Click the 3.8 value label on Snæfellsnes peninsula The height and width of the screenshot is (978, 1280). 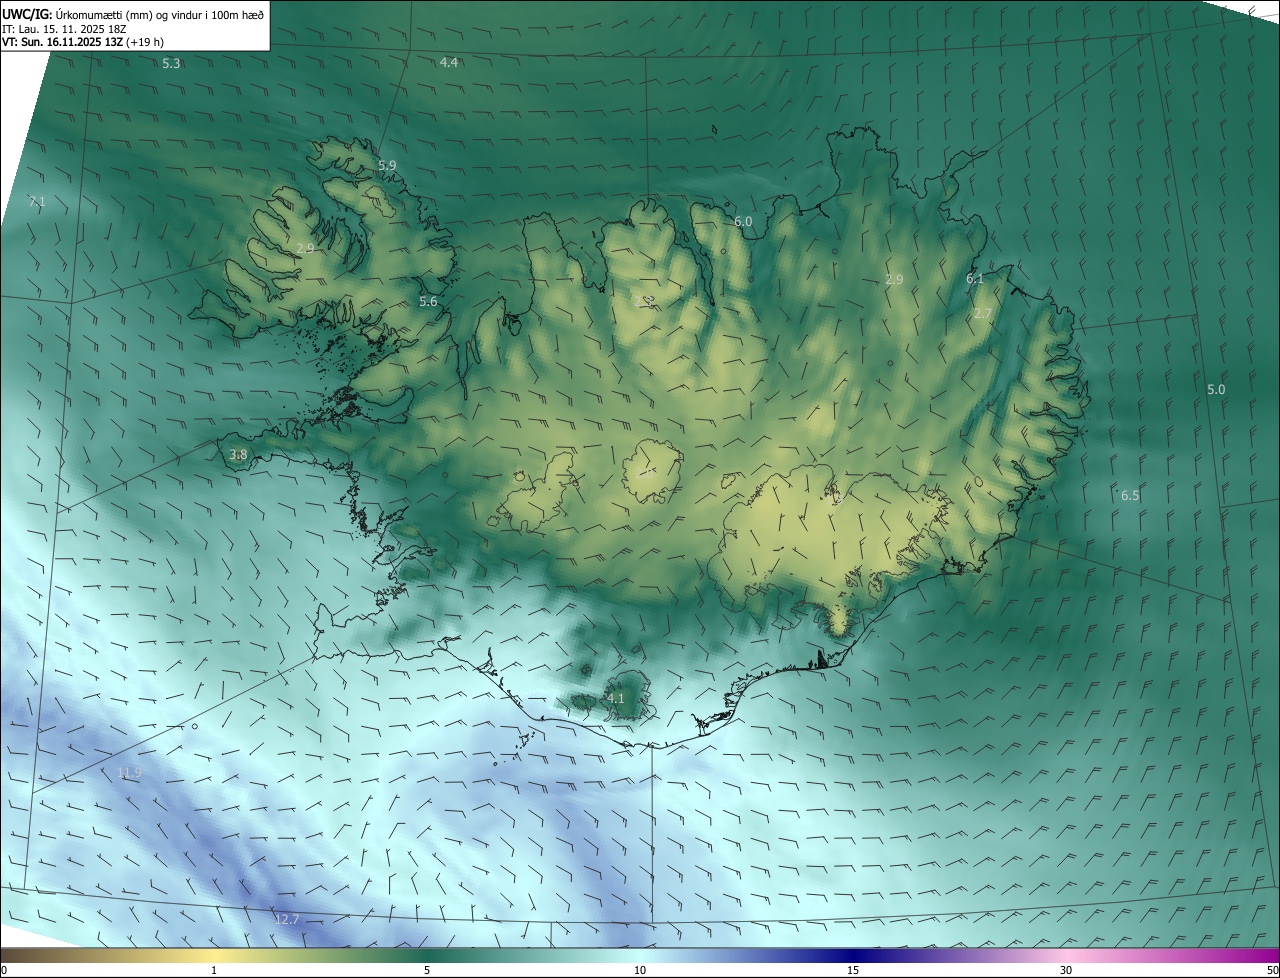tap(238, 455)
